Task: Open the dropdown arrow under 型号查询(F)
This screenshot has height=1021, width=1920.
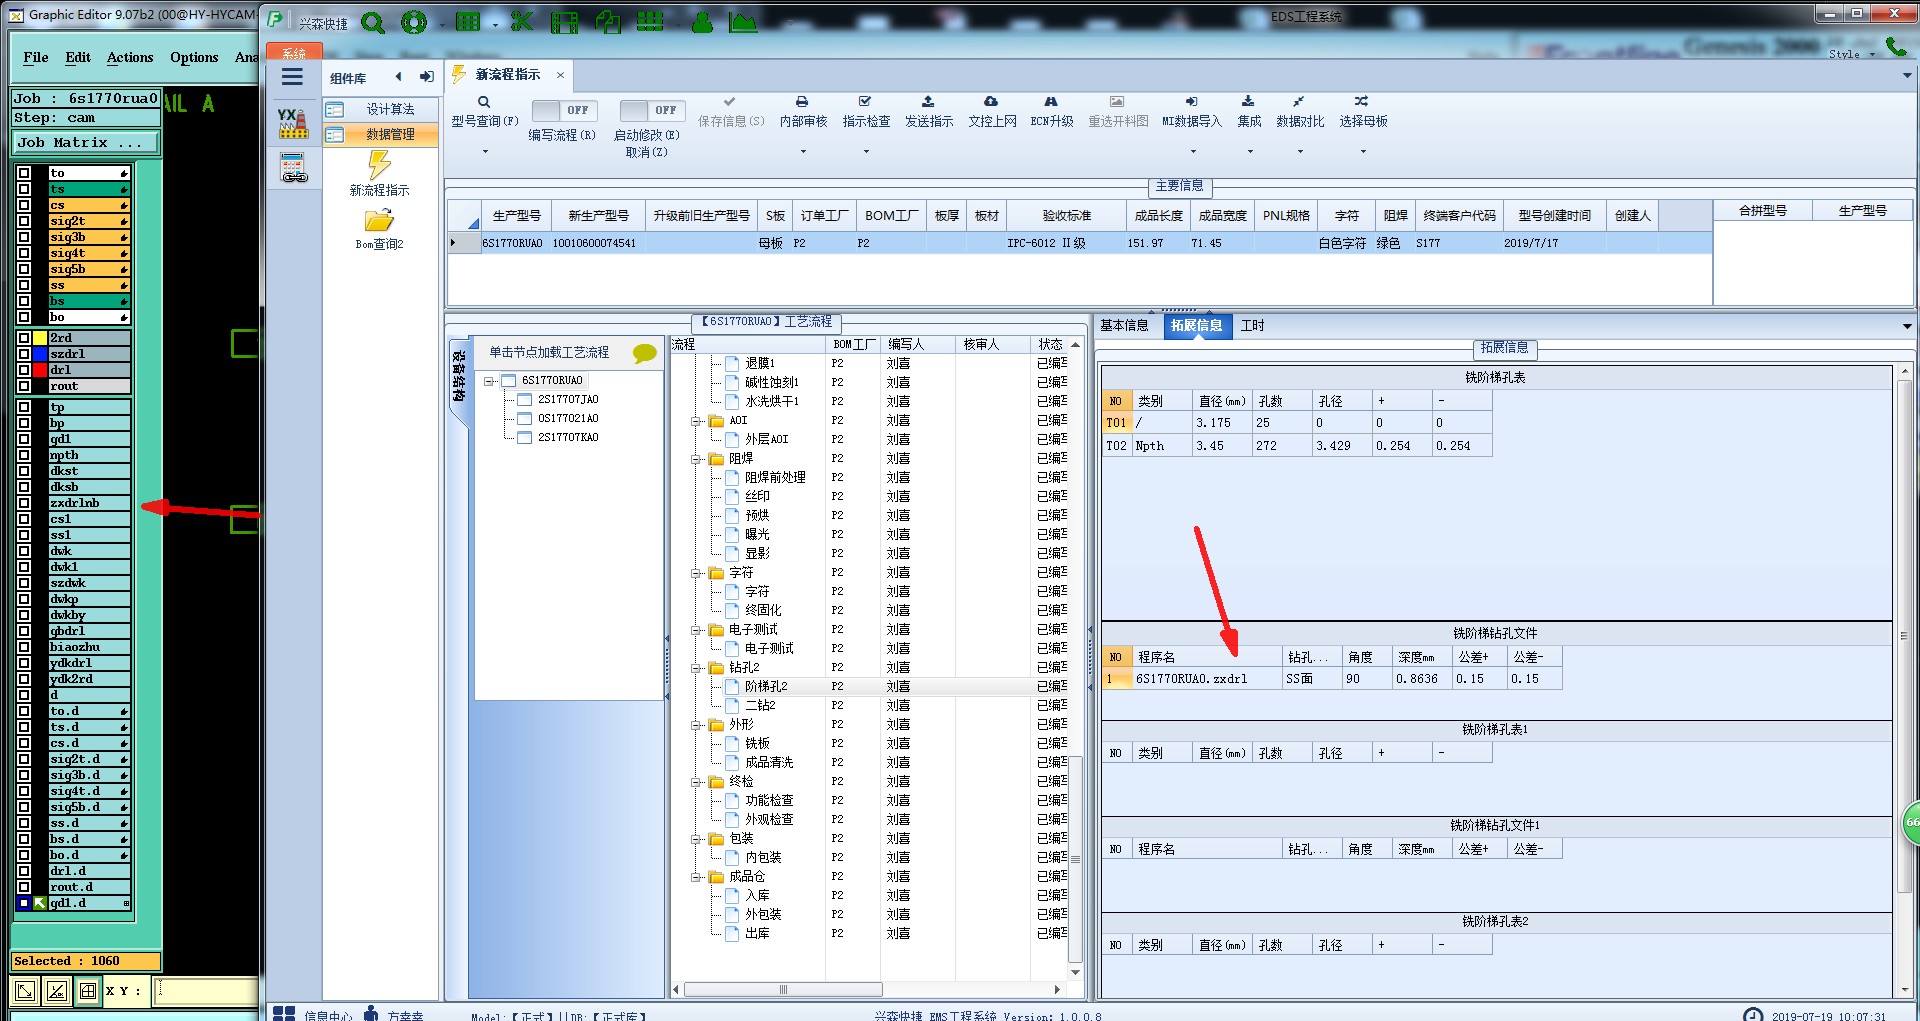Action: [485, 152]
